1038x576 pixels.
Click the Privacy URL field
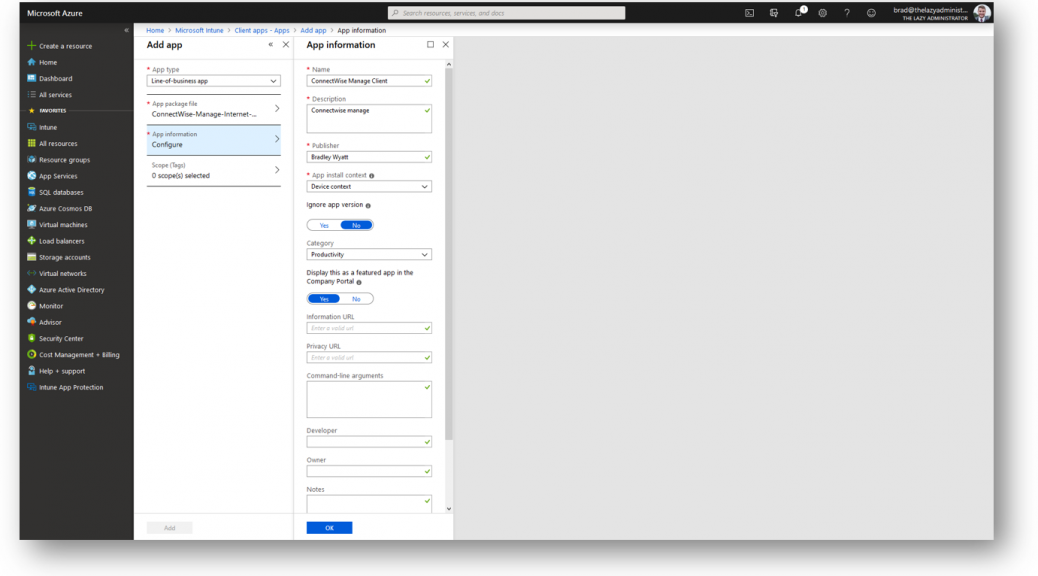[369, 358]
